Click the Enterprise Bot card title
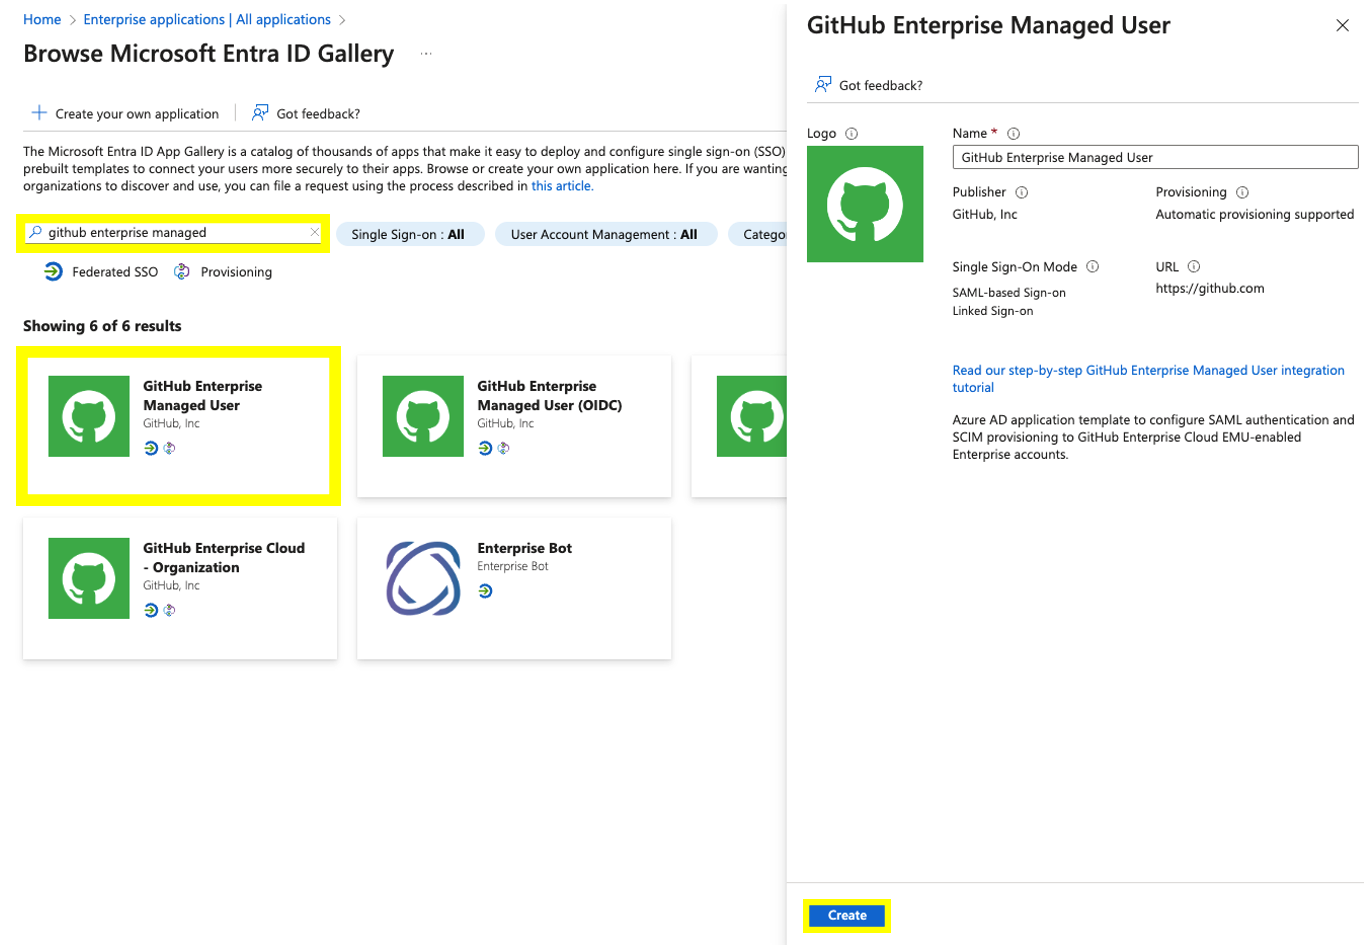 [x=525, y=548]
